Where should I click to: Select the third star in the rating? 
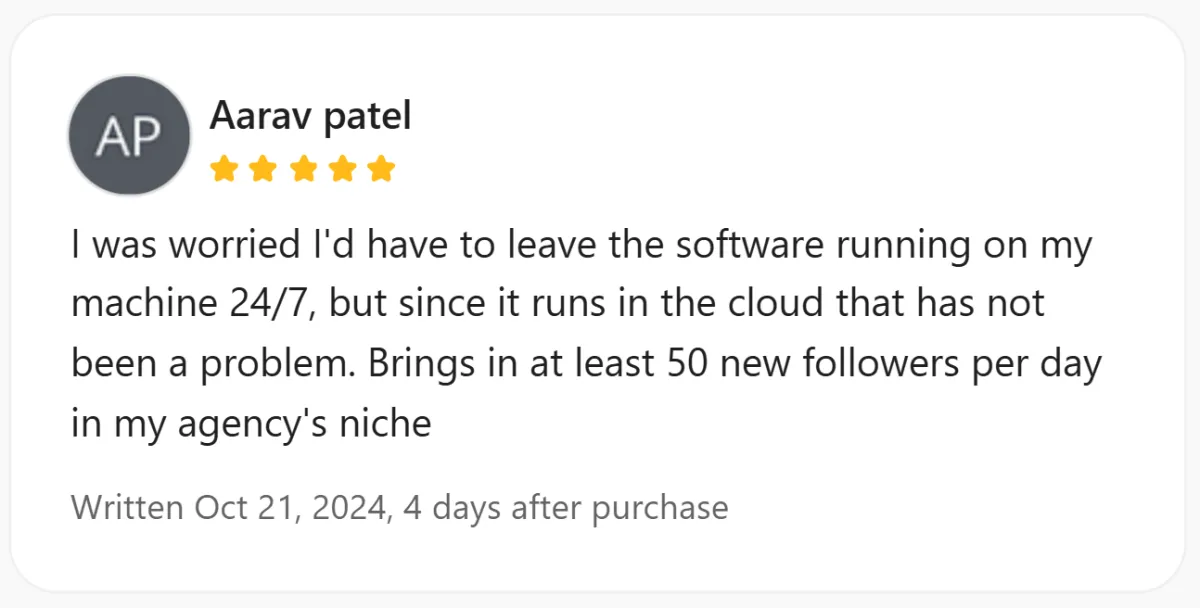point(303,169)
